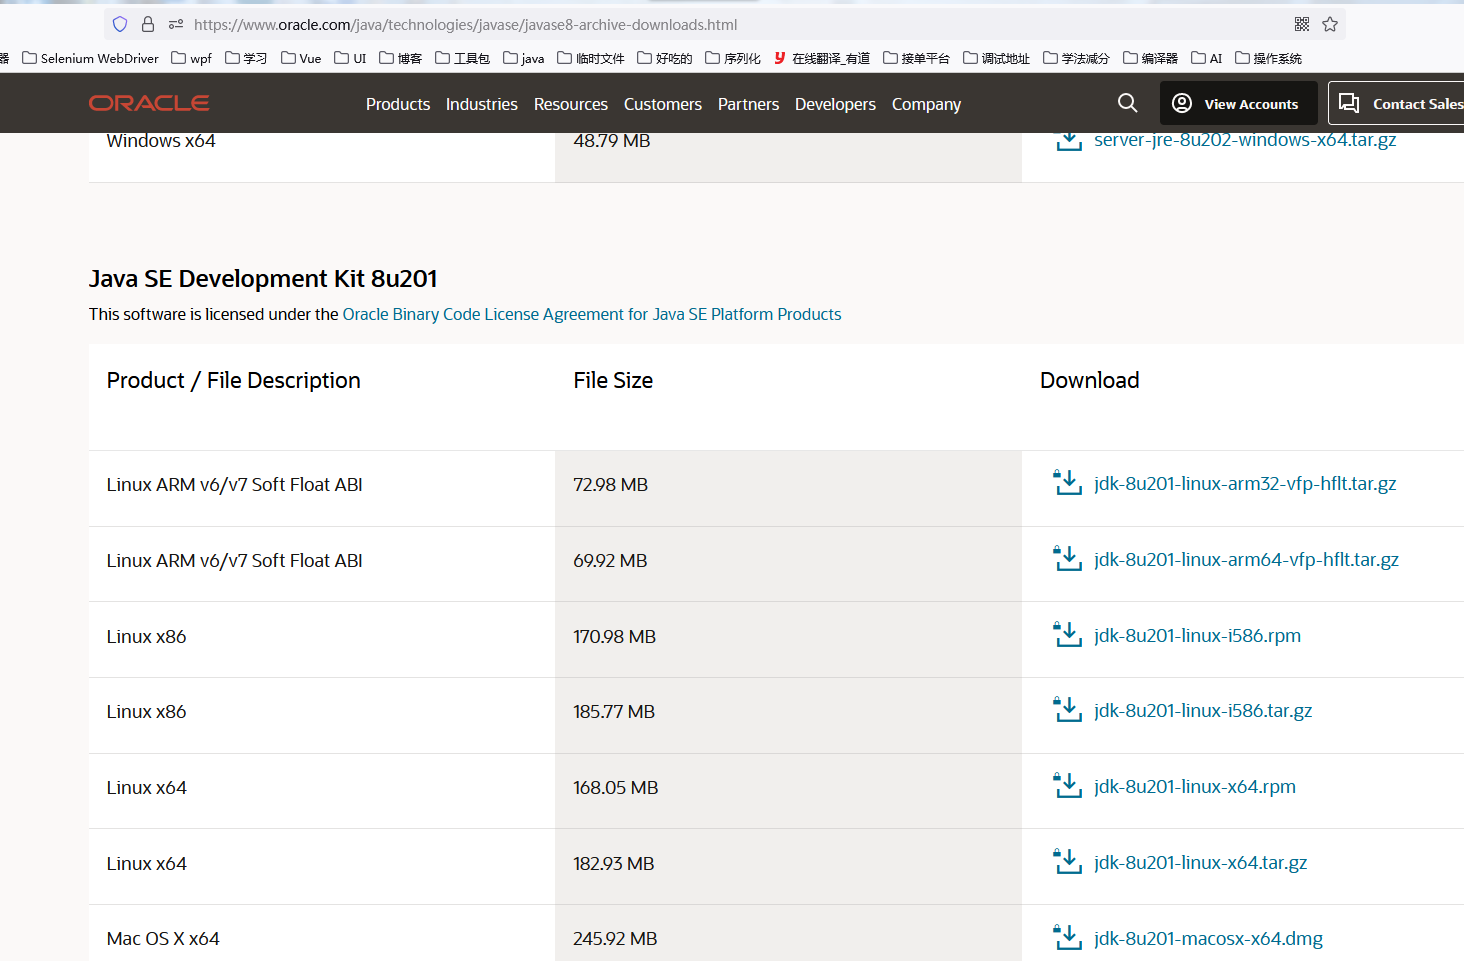Click the tracking protection shield icon
The height and width of the screenshot is (961, 1464).
[120, 24]
